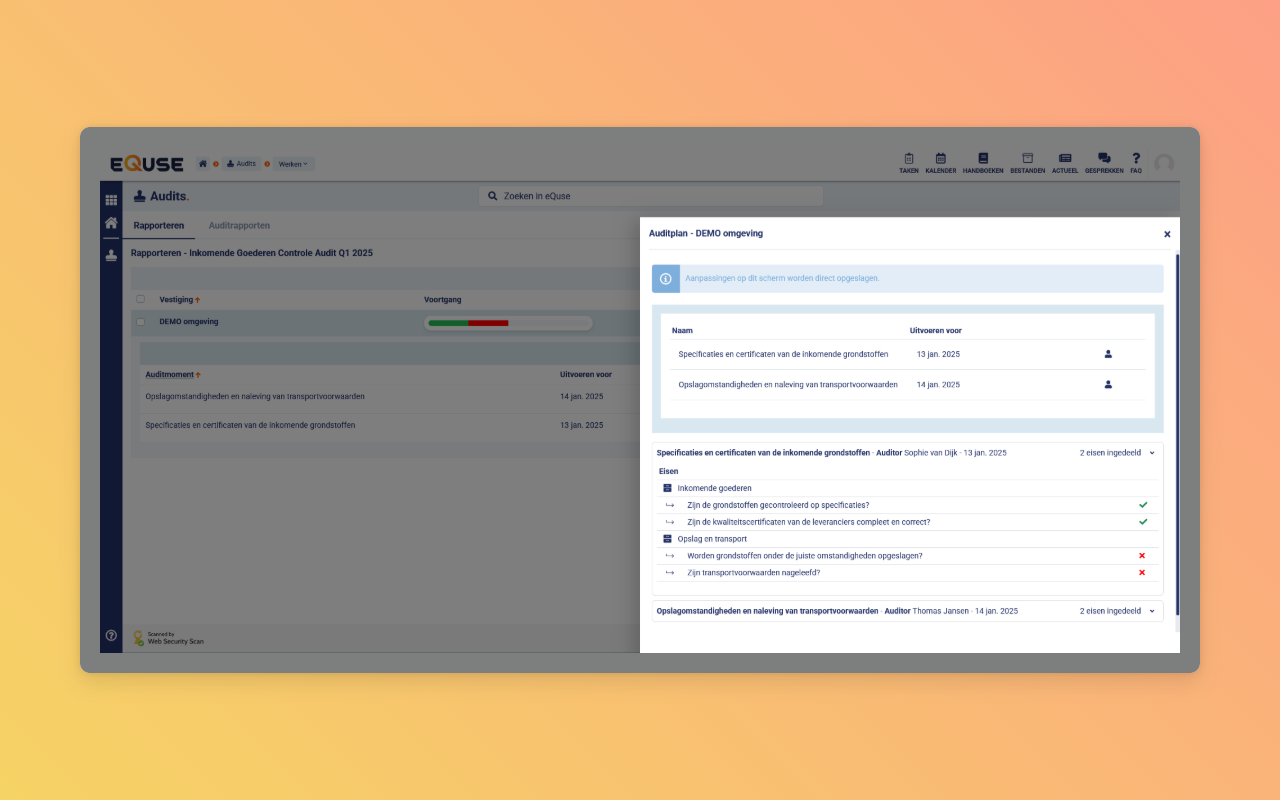The height and width of the screenshot is (800, 1280).
Task: Sort by Auditmoment column
Action: [172, 375]
